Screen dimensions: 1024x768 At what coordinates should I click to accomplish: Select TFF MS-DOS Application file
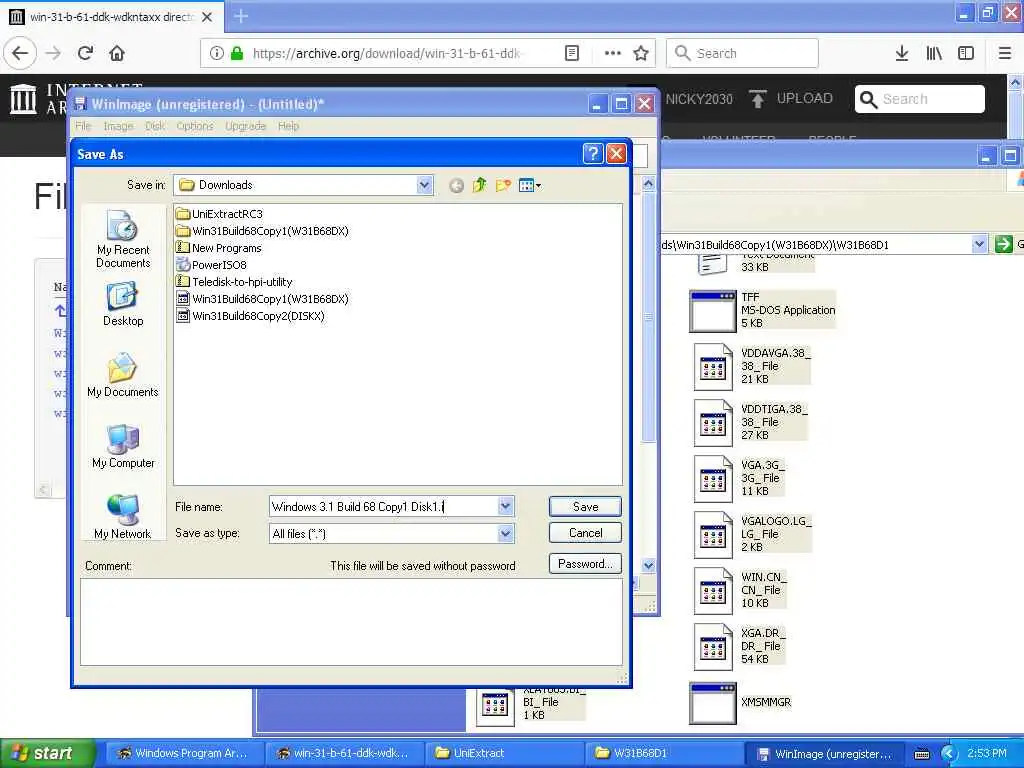click(x=763, y=310)
